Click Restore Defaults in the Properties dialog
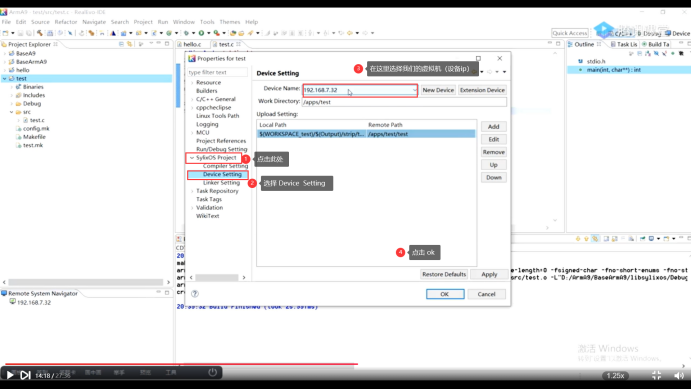The image size is (692, 389). [444, 274]
